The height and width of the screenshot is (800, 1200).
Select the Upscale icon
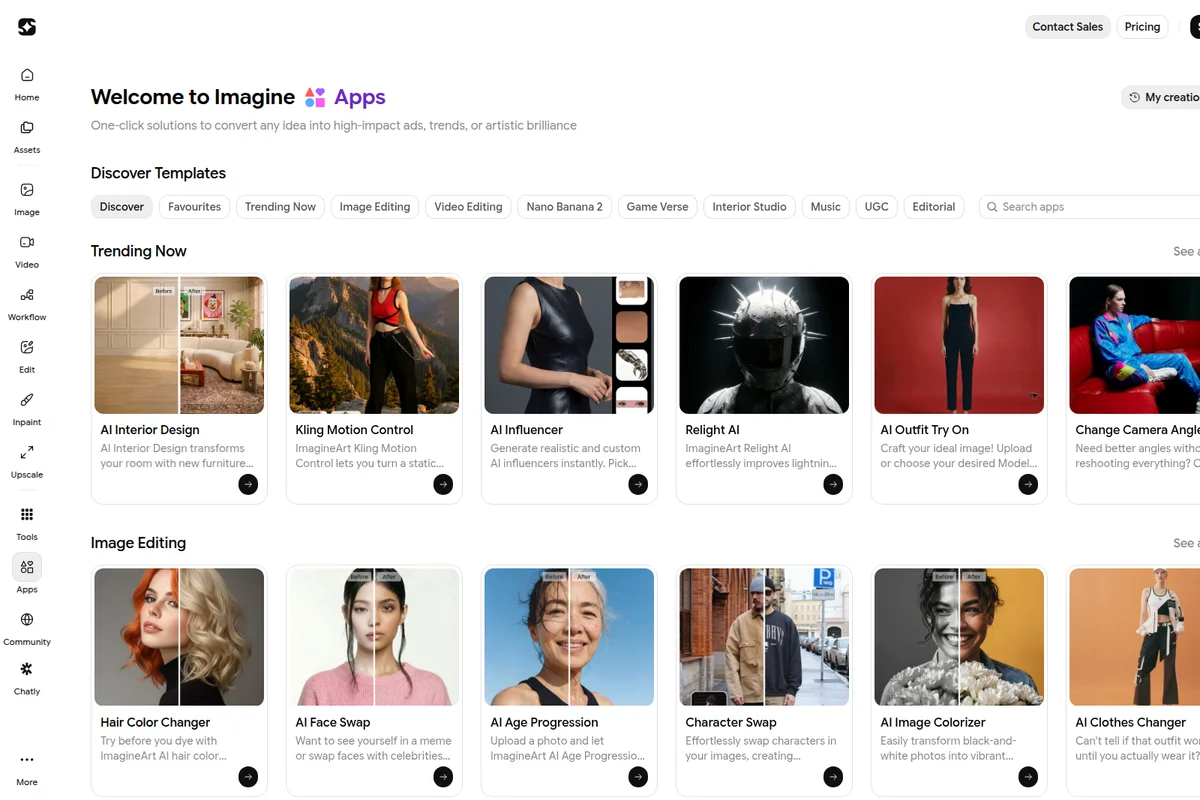click(x=26, y=458)
